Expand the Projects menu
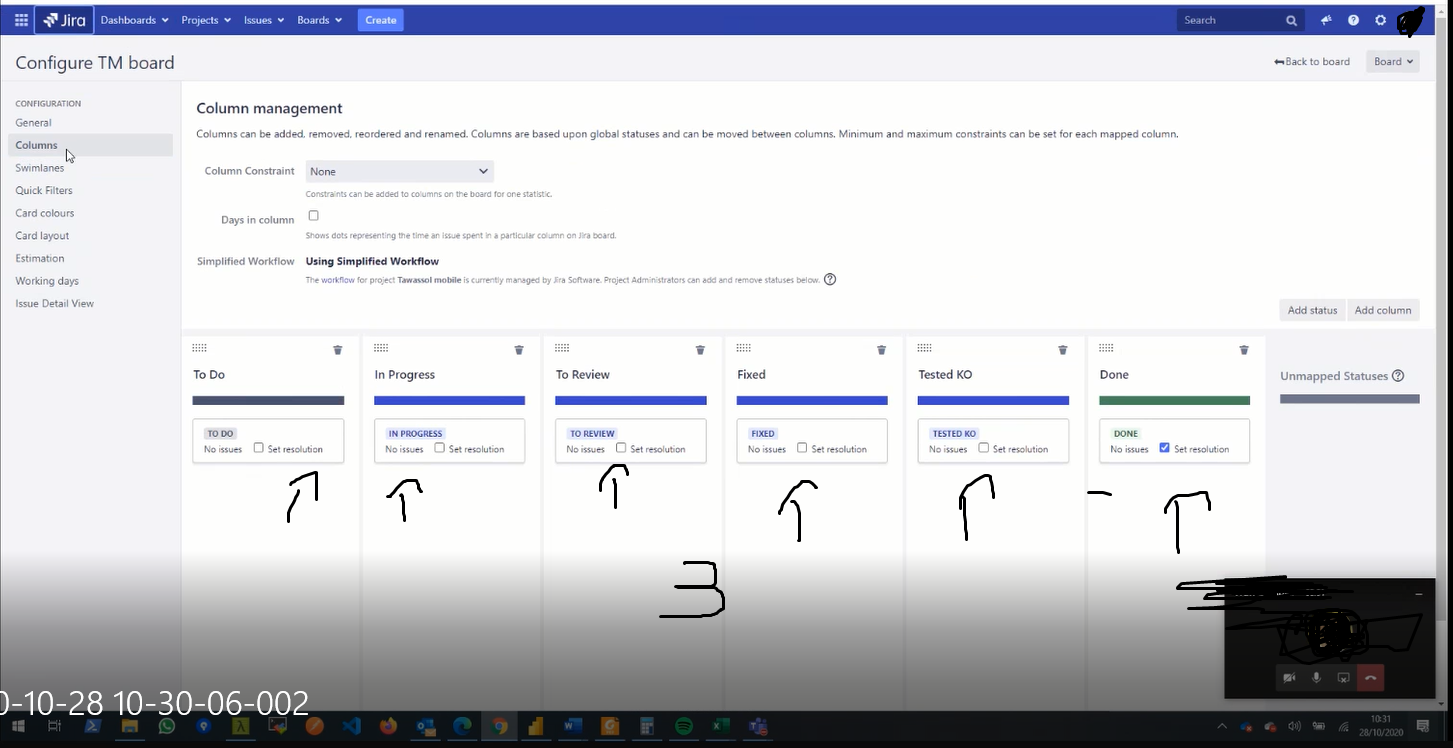The height and width of the screenshot is (748, 1453). (206, 20)
